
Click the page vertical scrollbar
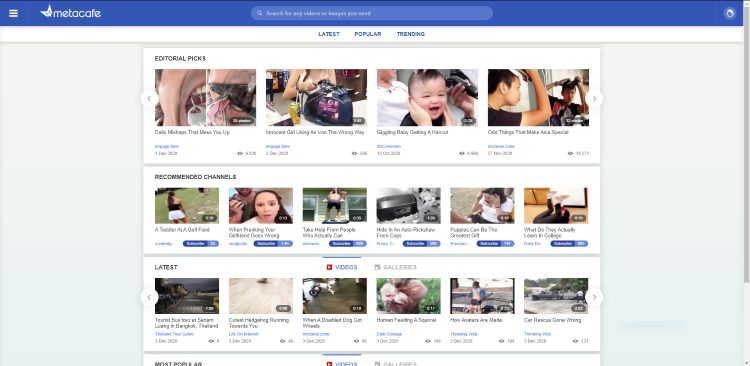pyautogui.click(x=746, y=144)
